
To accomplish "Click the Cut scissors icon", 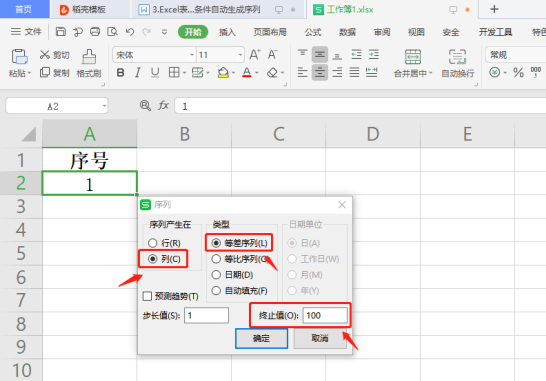I will click(x=45, y=55).
